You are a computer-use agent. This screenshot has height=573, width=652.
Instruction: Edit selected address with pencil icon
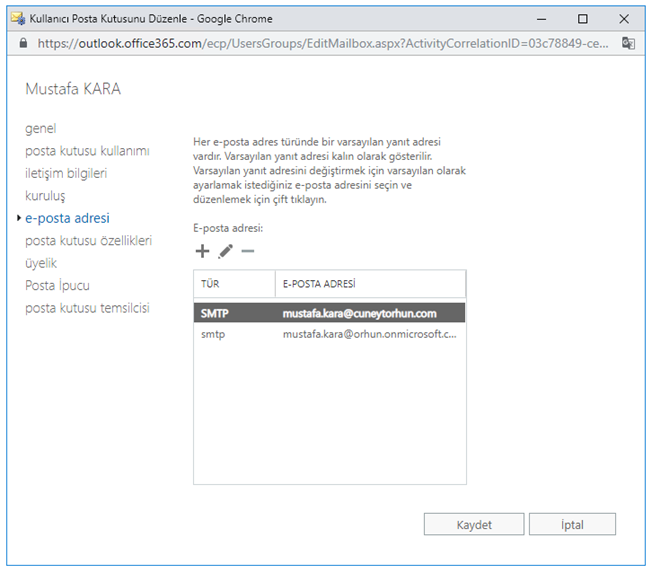(x=225, y=251)
